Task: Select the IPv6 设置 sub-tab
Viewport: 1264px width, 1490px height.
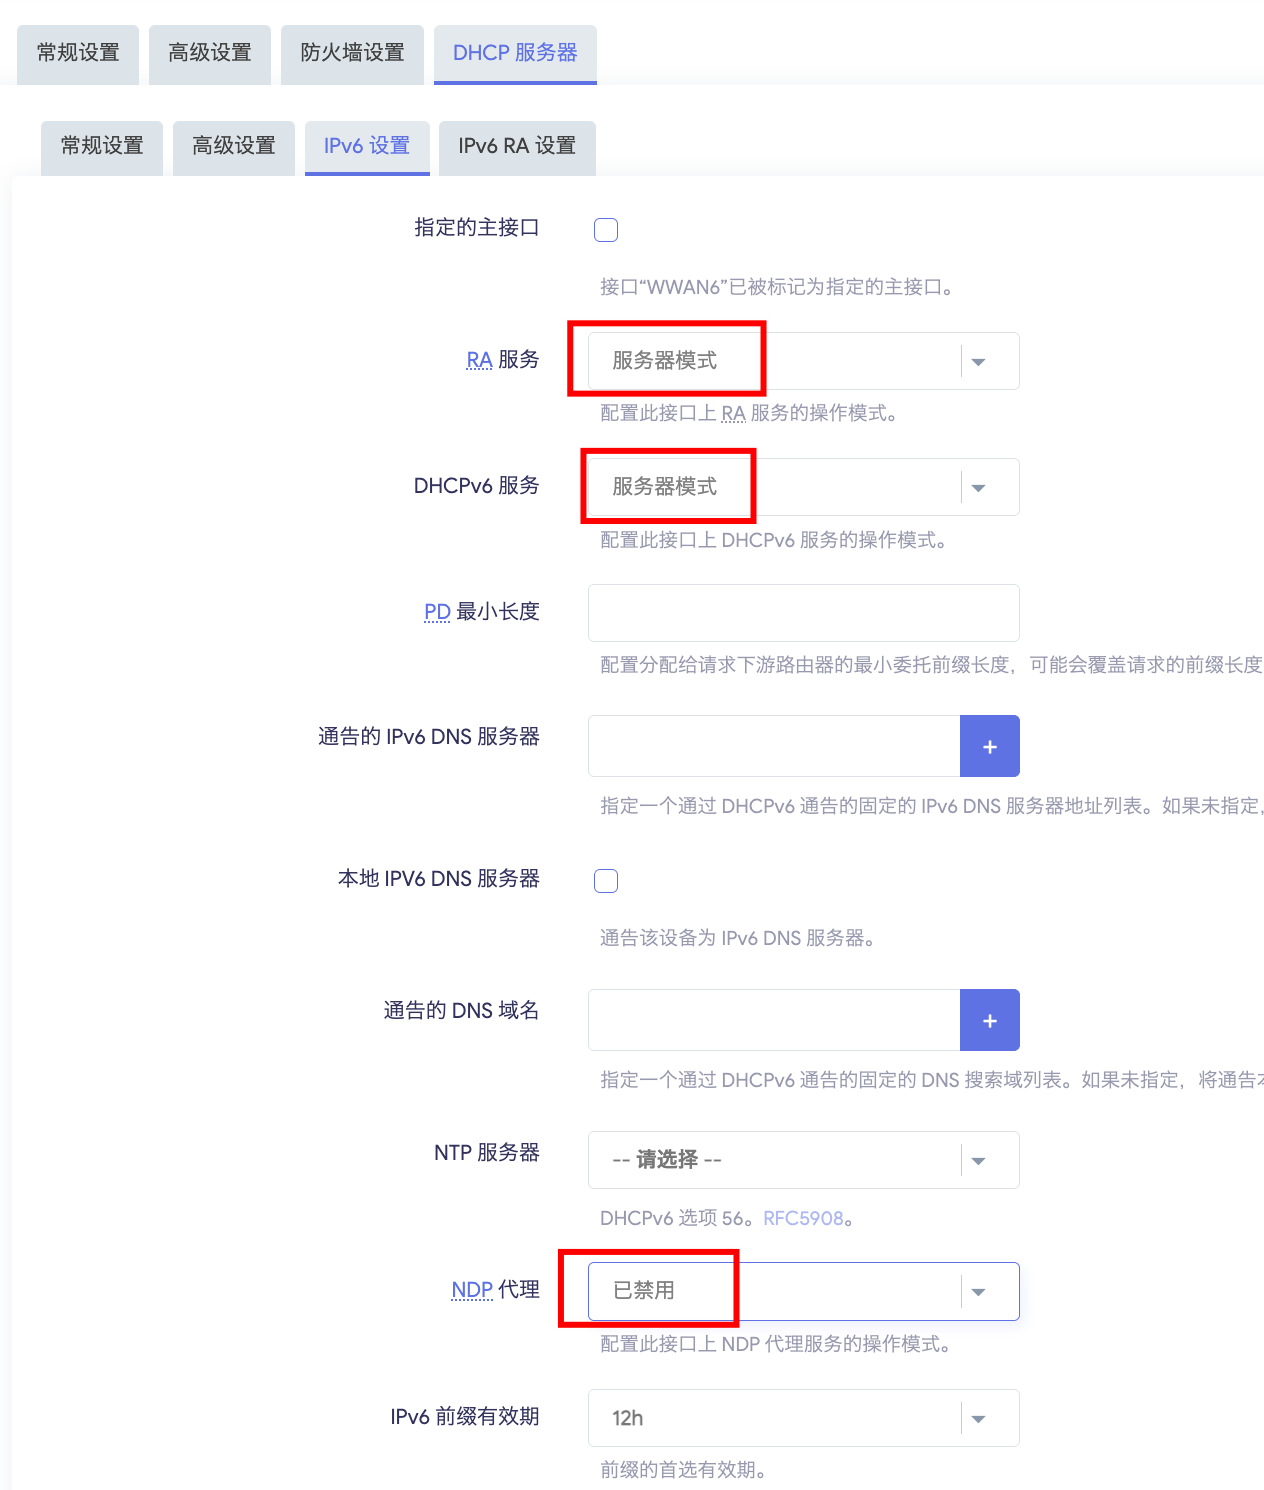Action: click(367, 146)
